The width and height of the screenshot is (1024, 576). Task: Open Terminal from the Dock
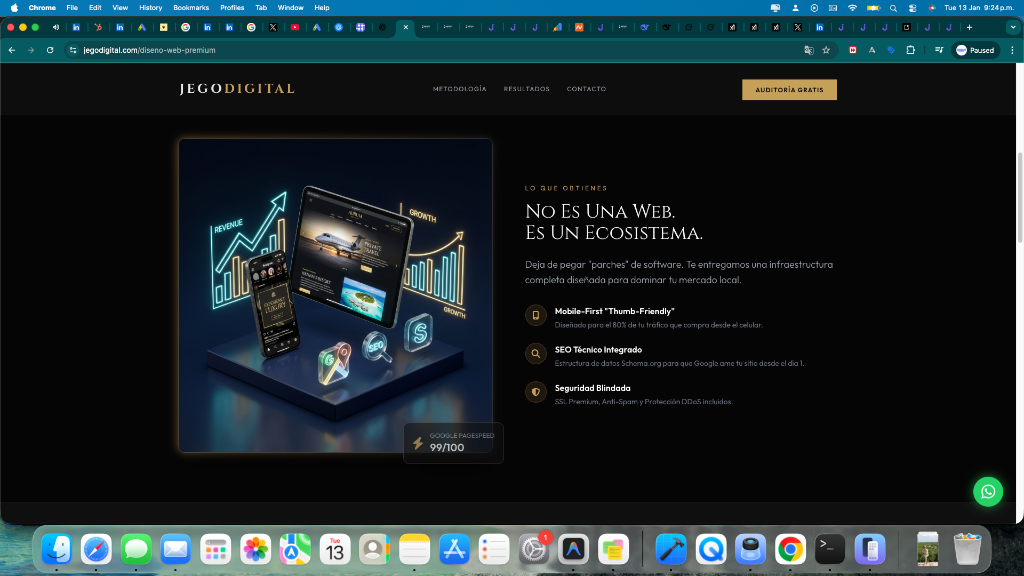828,549
